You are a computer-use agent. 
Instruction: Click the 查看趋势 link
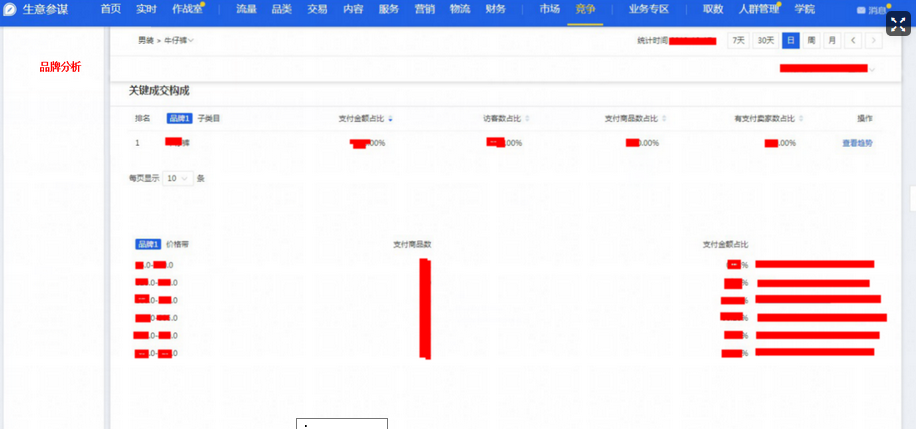[x=857, y=144]
